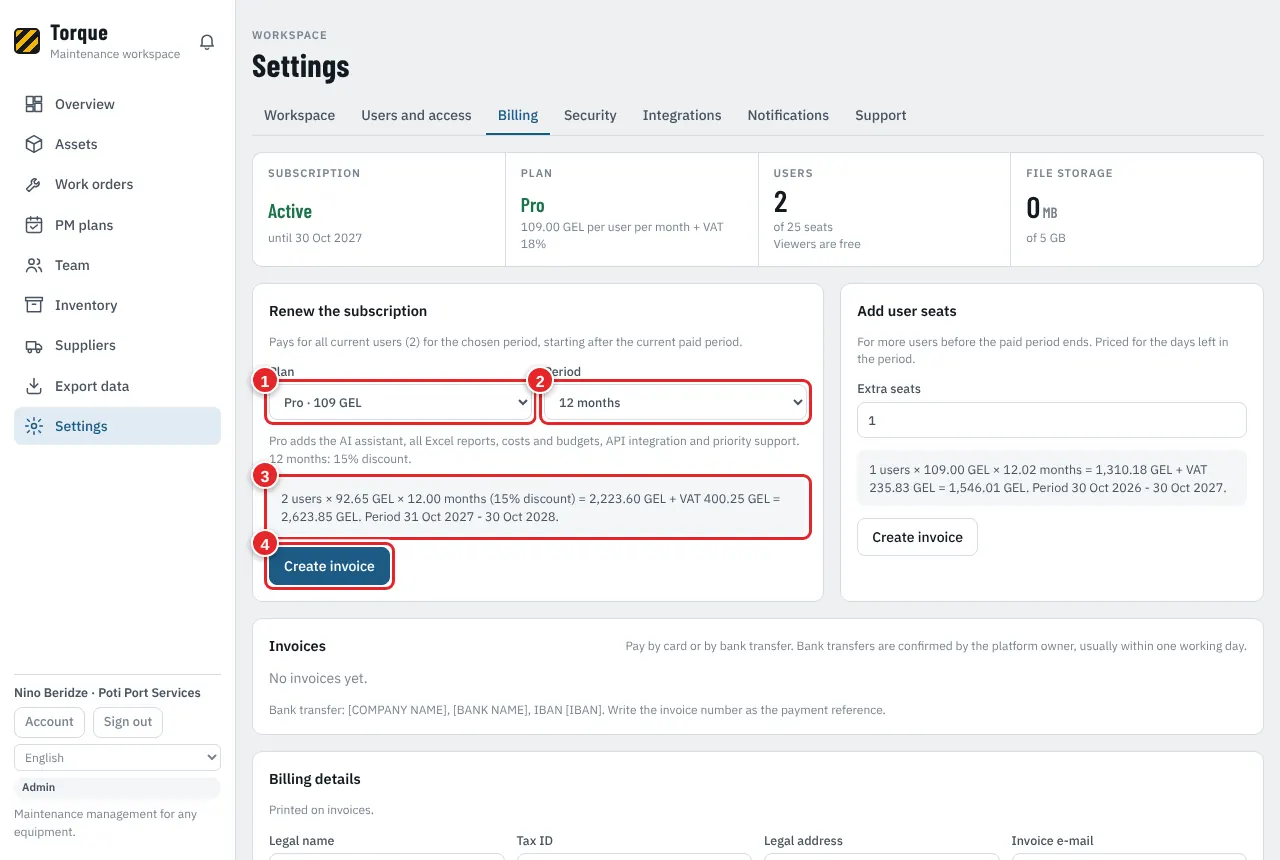Click the Sign out button
The width and height of the screenshot is (1280, 860).
click(128, 722)
